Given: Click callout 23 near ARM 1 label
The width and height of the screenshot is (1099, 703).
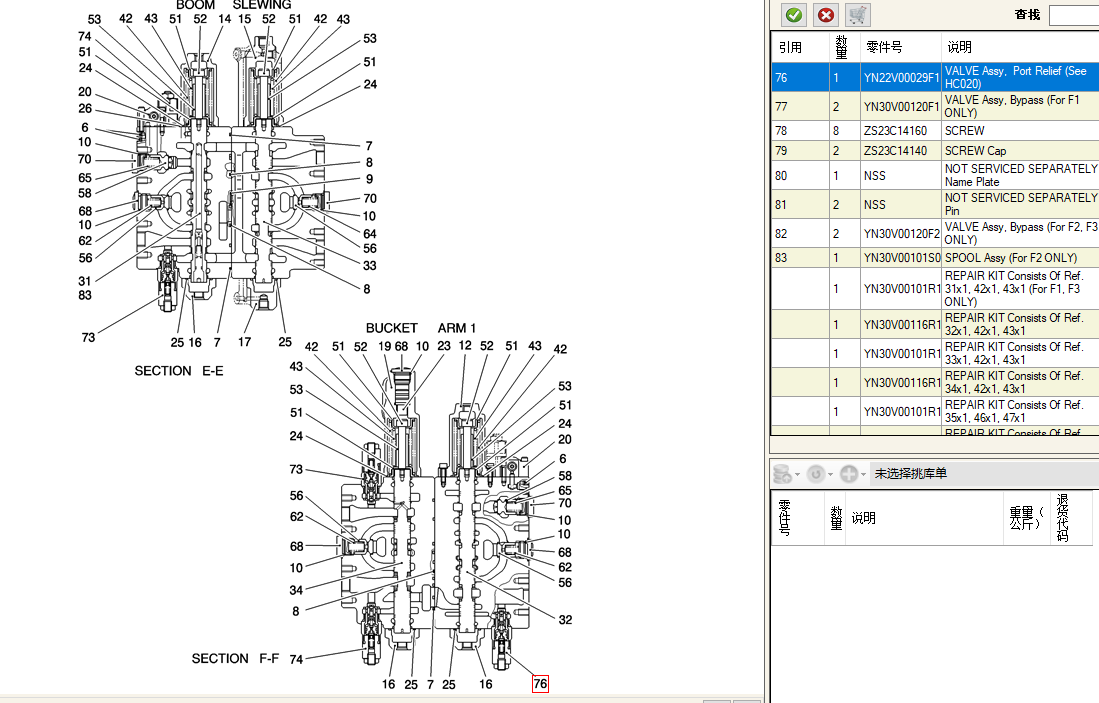Looking at the screenshot, I should point(444,346).
